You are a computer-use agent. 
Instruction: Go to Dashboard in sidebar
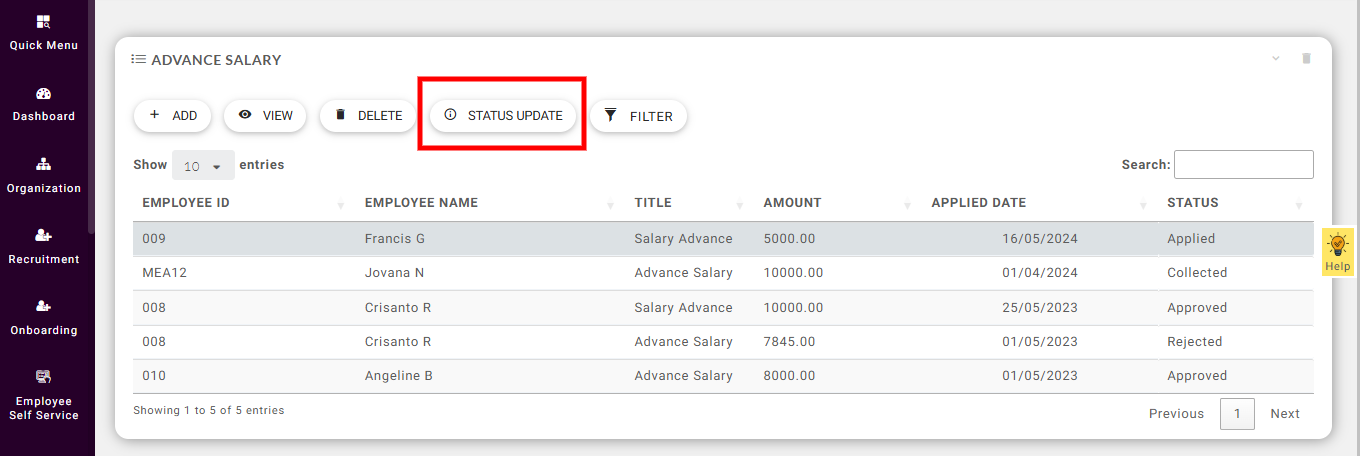click(x=43, y=94)
